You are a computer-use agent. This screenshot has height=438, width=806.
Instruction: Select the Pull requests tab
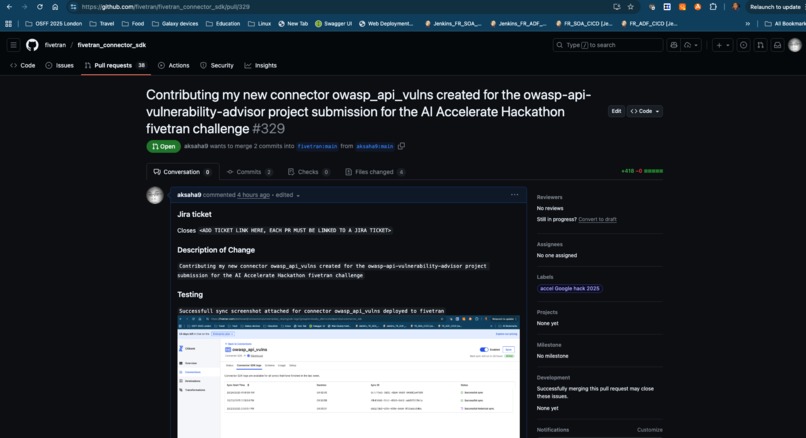click(115, 65)
